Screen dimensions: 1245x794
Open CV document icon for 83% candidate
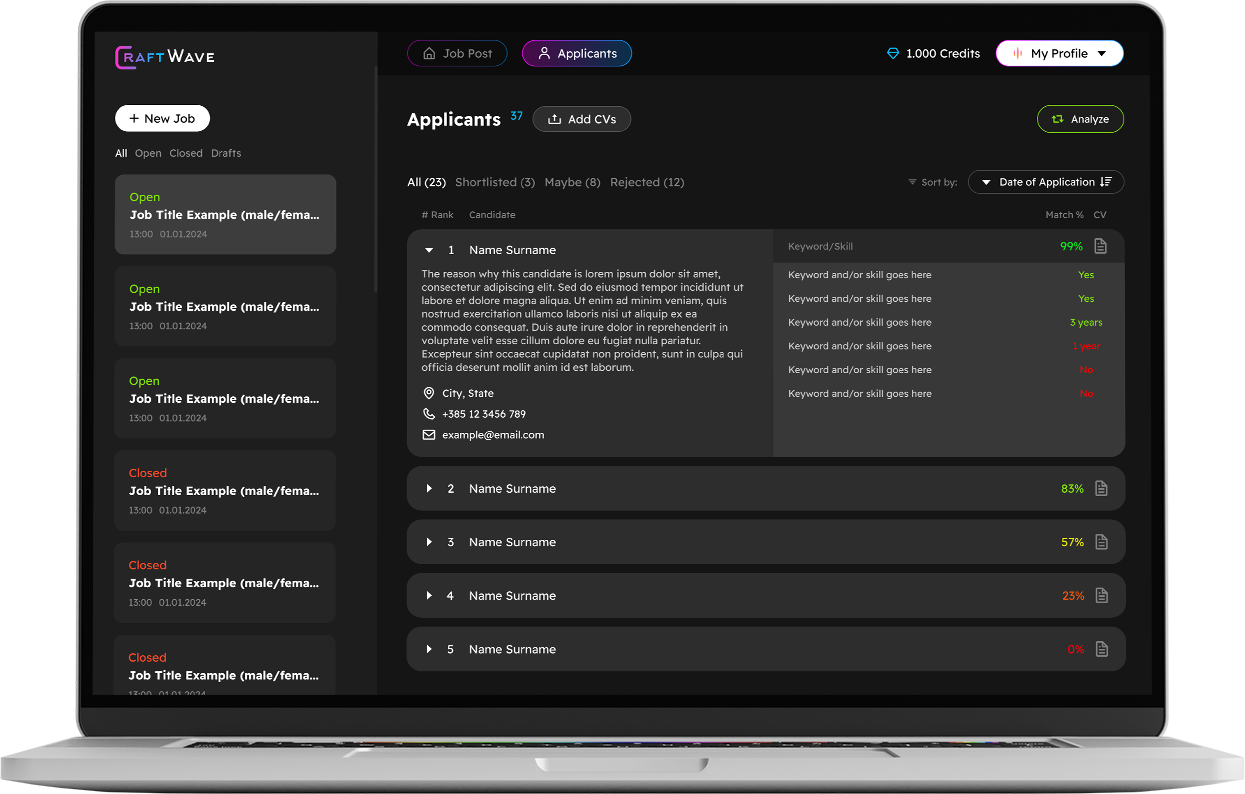pos(1101,489)
